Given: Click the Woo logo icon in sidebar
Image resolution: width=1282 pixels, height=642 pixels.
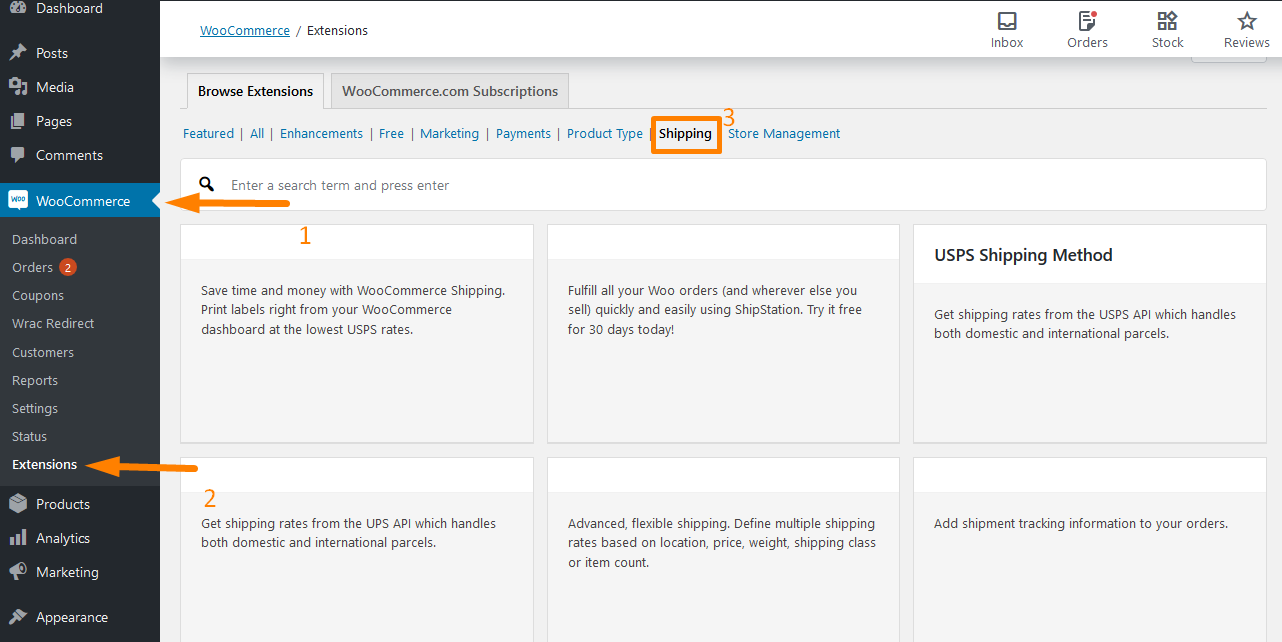Looking at the screenshot, I should [18, 200].
